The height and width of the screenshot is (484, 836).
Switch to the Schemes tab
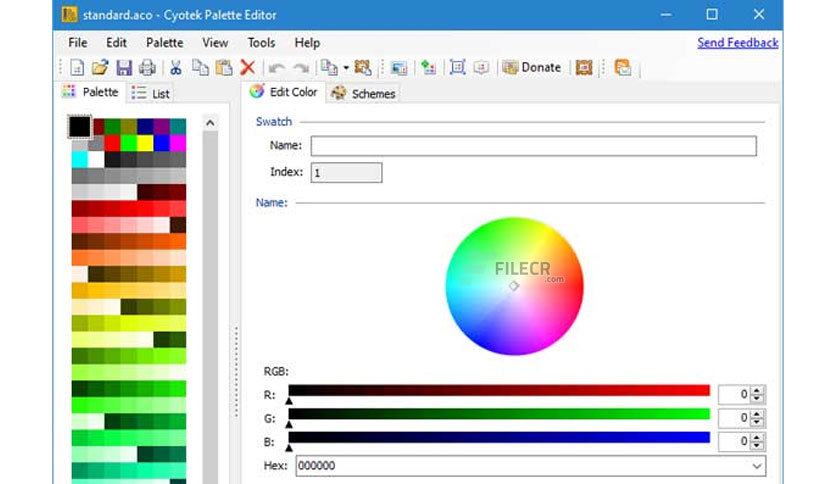pos(363,94)
